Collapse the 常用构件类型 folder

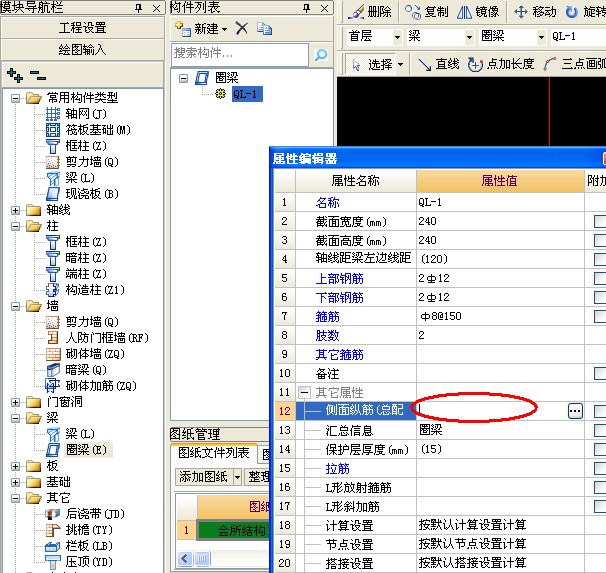[x=15, y=98]
